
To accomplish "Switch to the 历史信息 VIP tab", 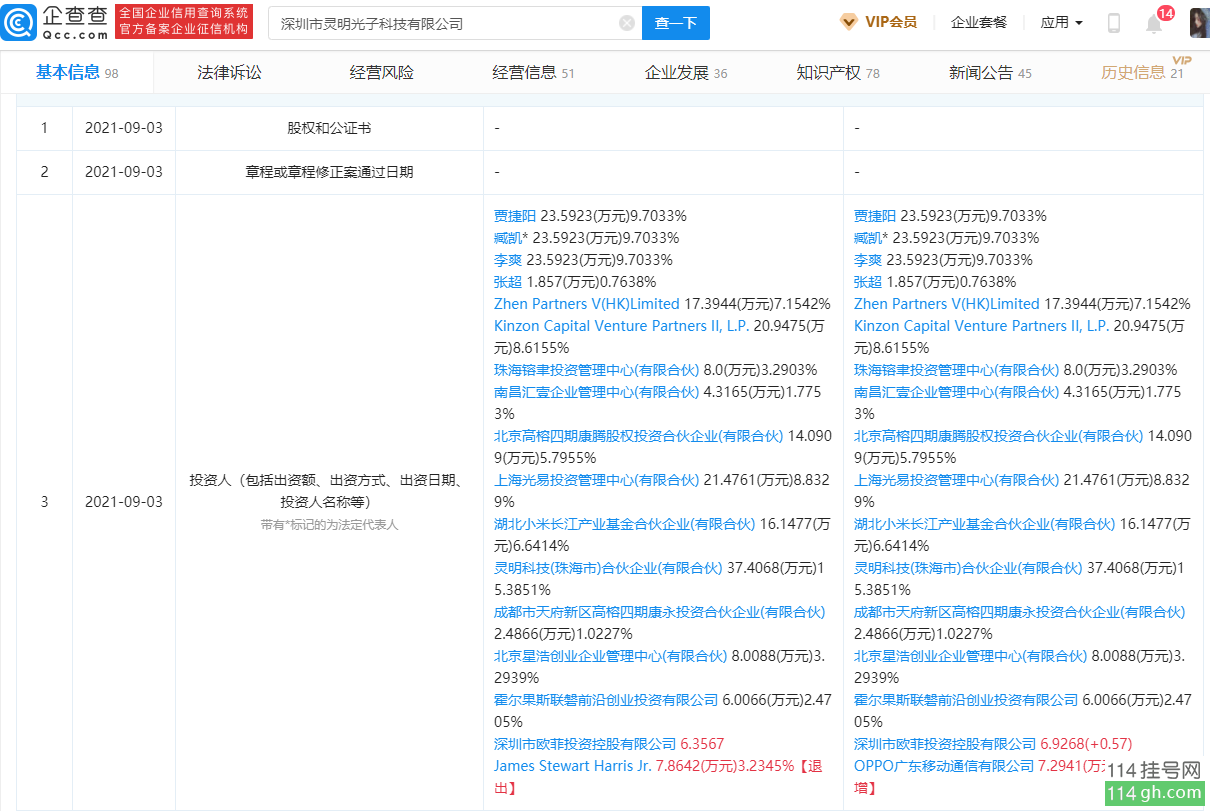I will (x=1146, y=71).
